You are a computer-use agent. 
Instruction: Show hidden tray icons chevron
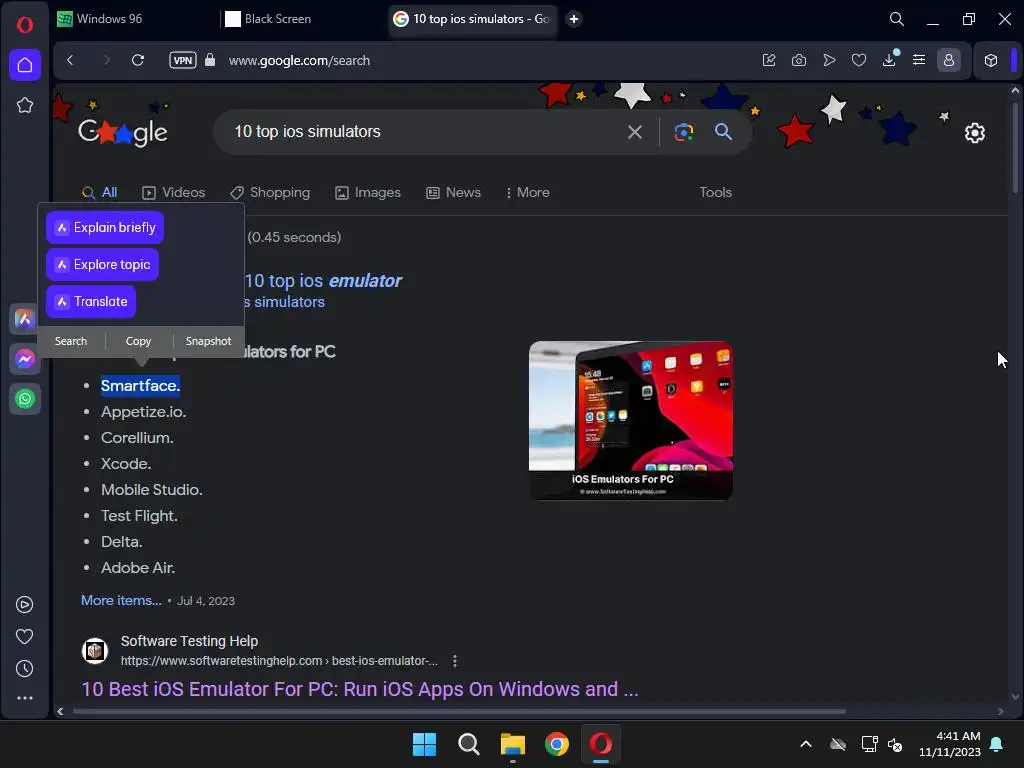(x=806, y=744)
